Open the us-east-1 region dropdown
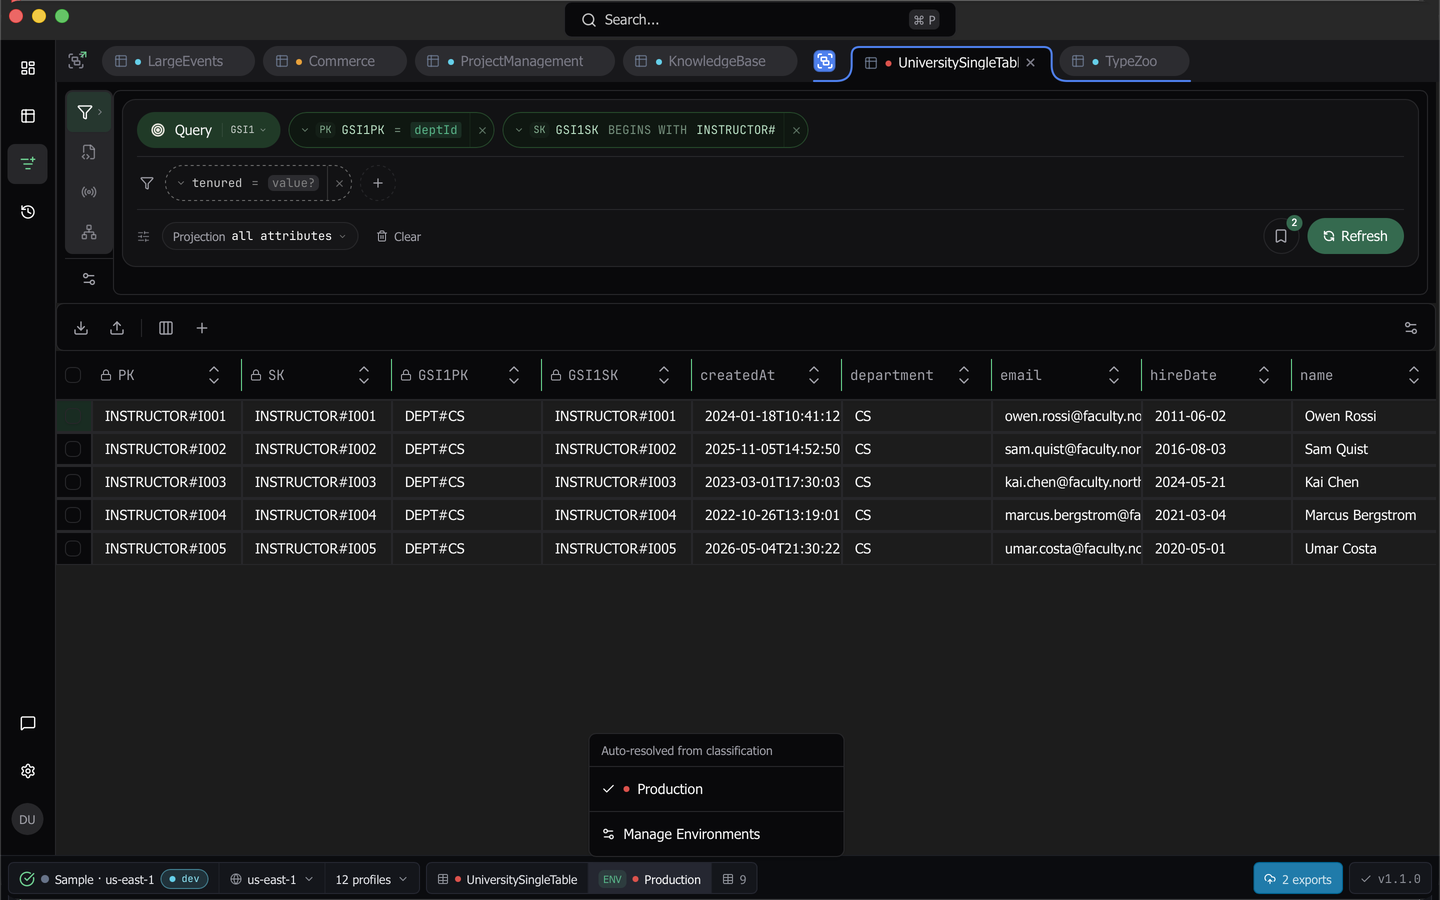 (x=272, y=879)
